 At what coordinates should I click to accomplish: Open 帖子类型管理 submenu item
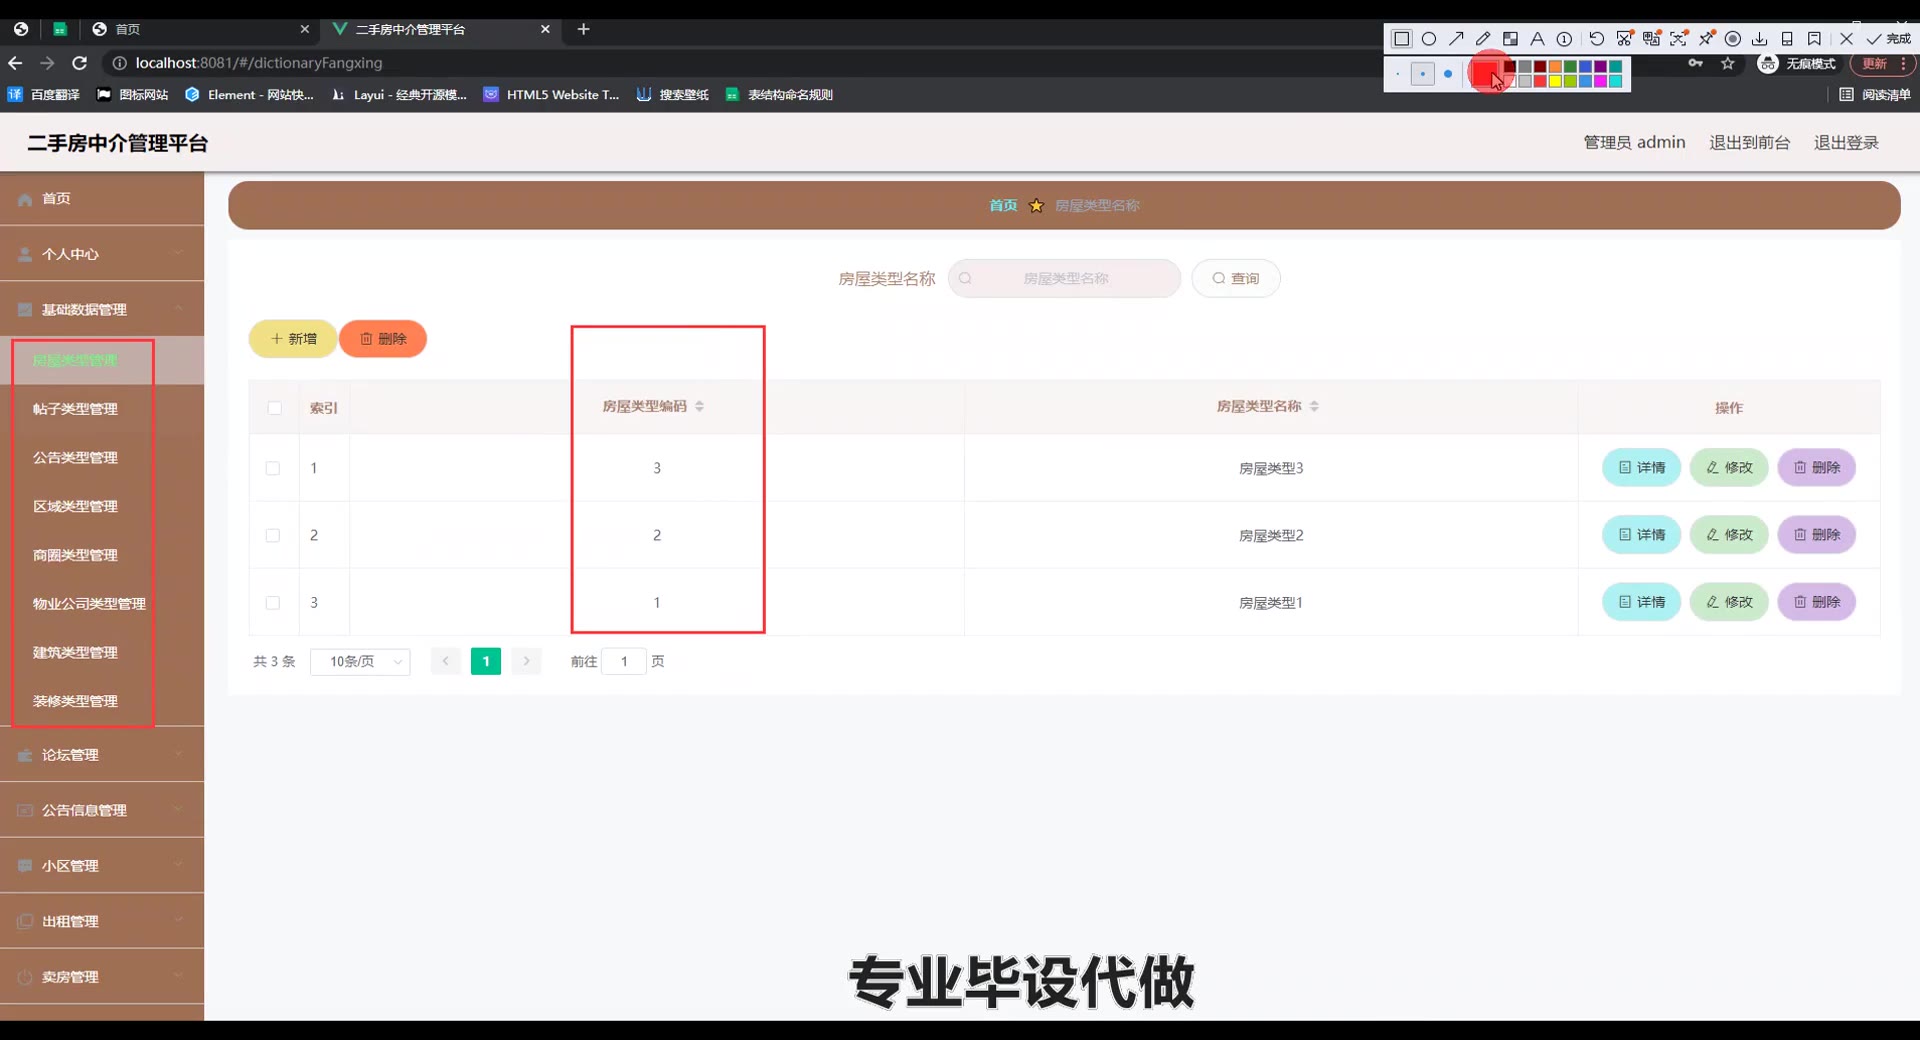[102, 409]
